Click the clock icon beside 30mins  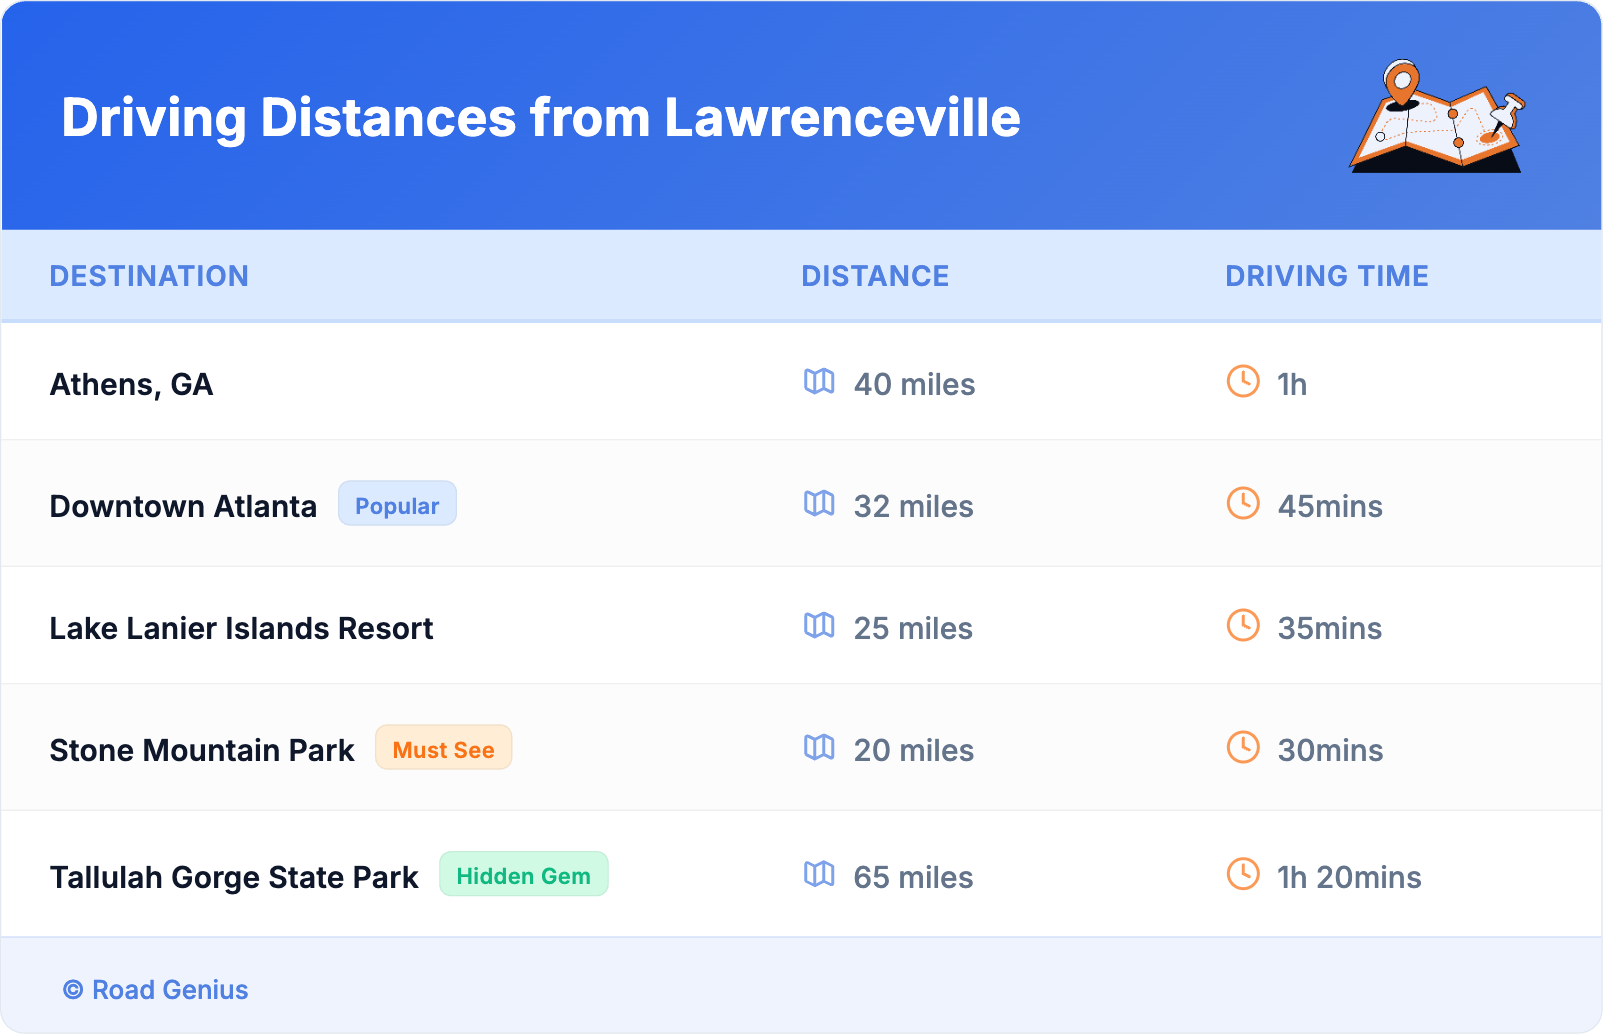pyautogui.click(x=1243, y=748)
